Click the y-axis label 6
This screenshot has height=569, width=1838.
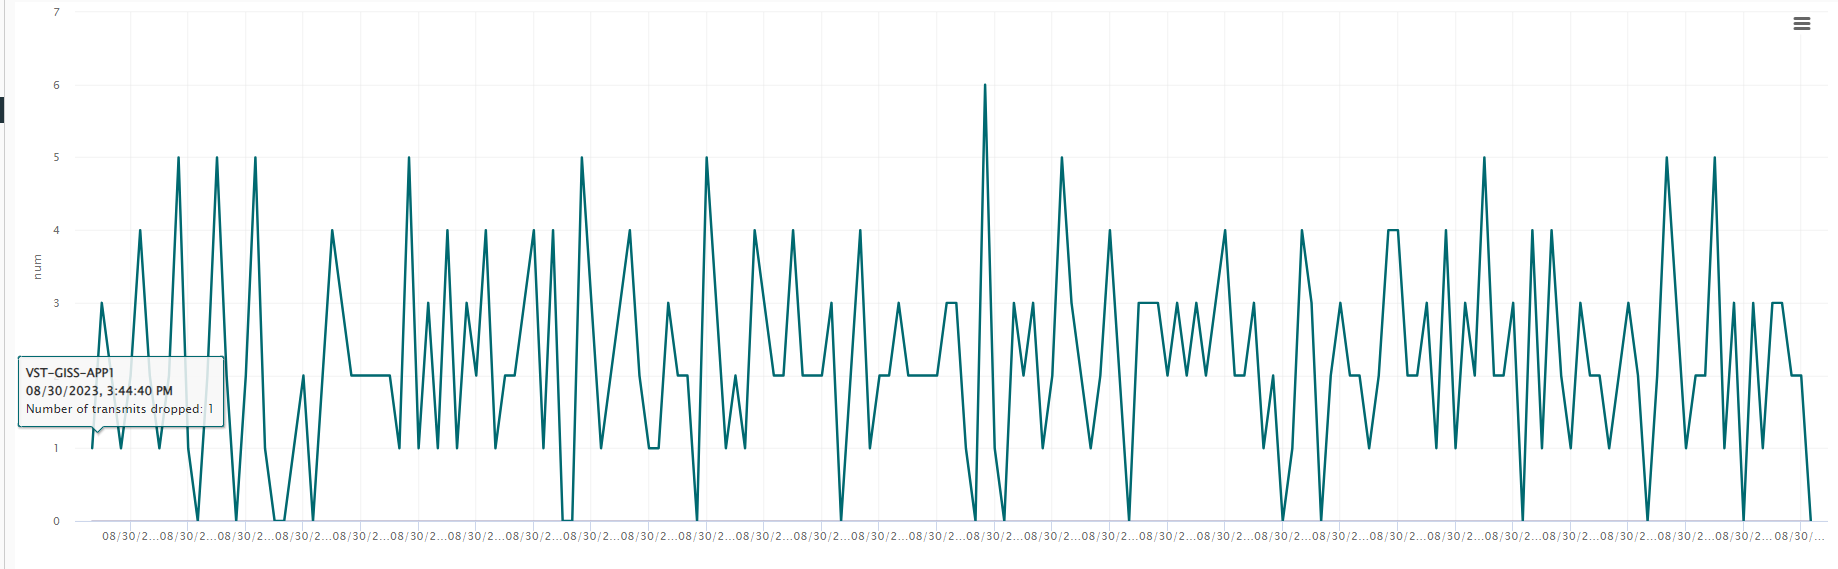click(x=56, y=85)
